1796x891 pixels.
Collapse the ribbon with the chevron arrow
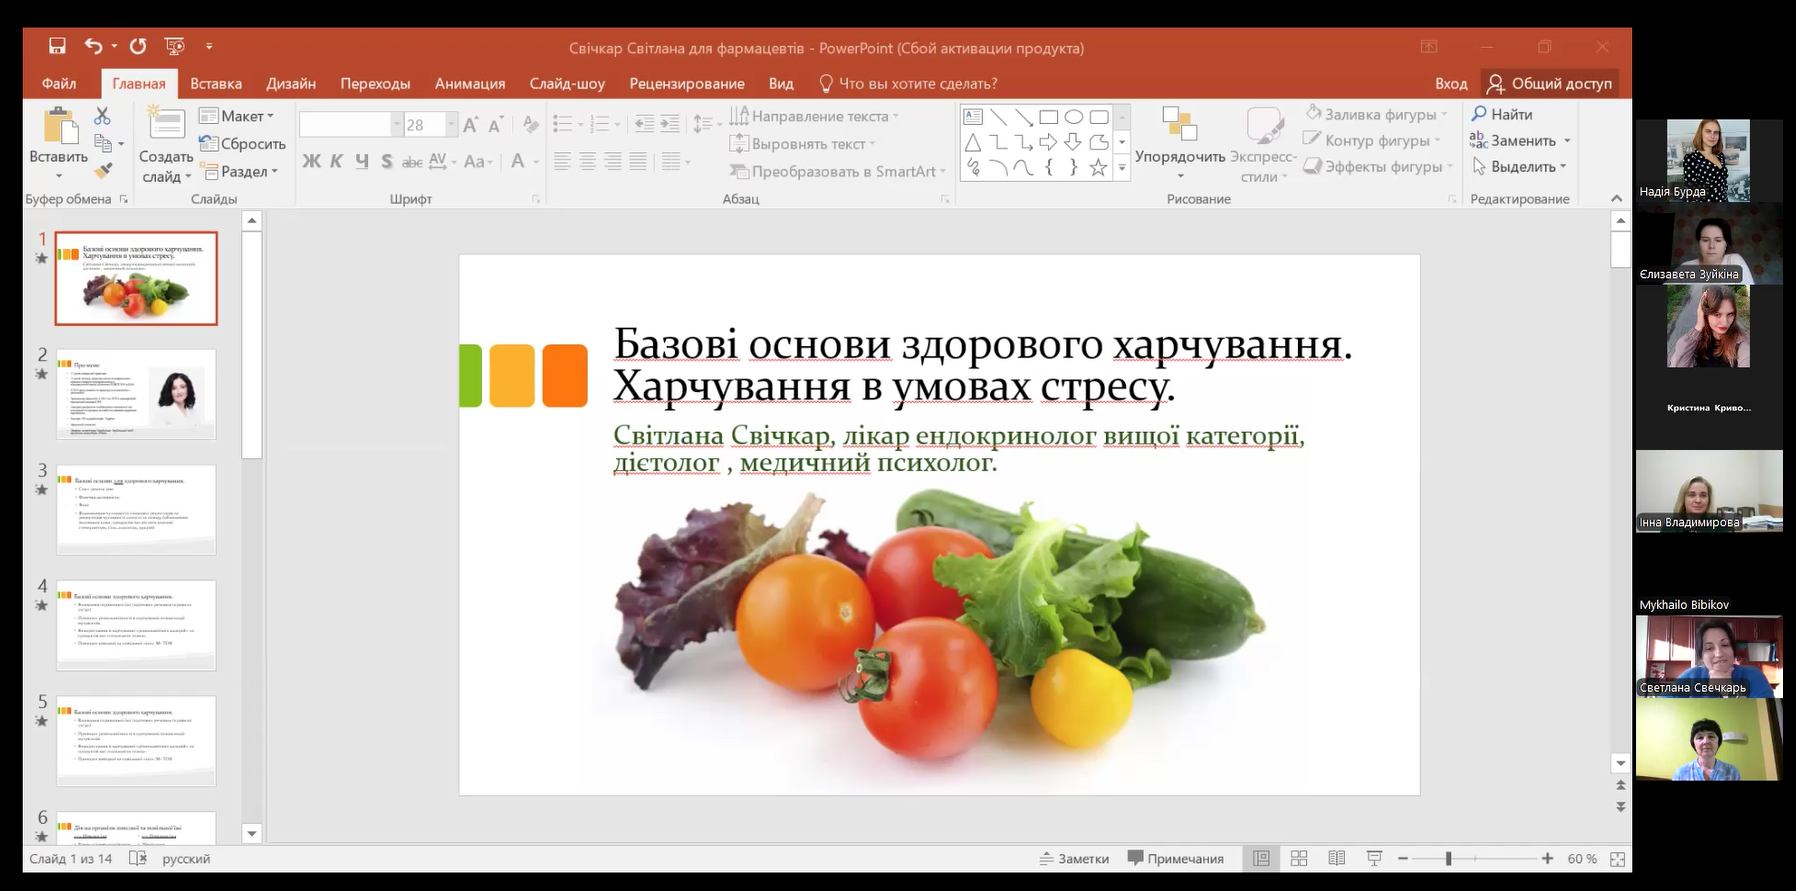point(1617,199)
